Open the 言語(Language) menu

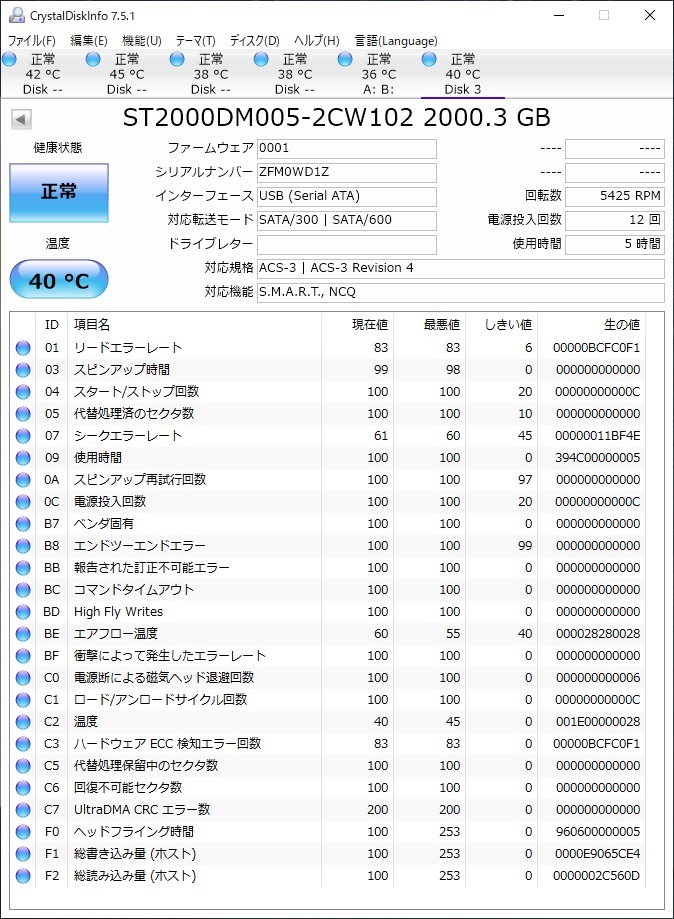[x=396, y=40]
